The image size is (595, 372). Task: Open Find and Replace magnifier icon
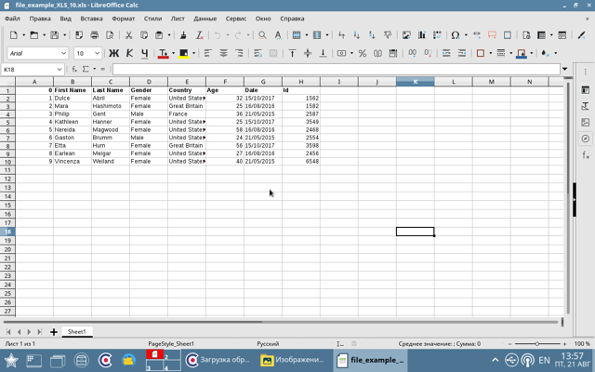click(x=262, y=35)
